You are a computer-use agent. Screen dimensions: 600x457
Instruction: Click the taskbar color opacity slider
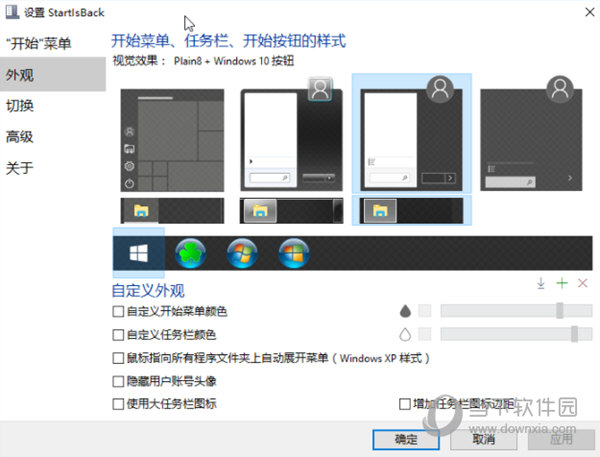516,334
